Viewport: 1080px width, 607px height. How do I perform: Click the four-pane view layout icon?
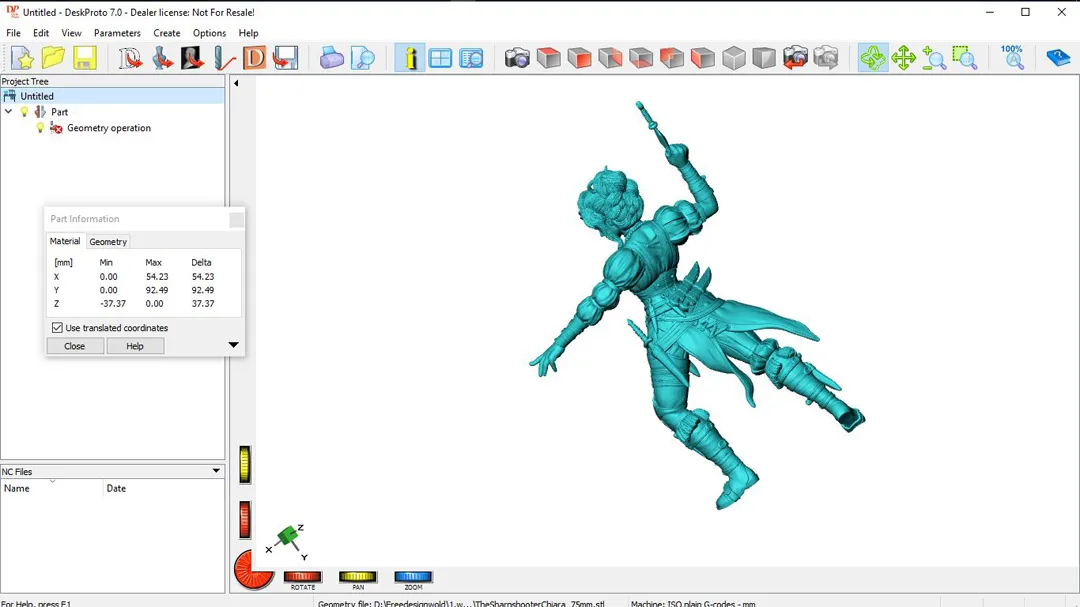click(x=440, y=58)
